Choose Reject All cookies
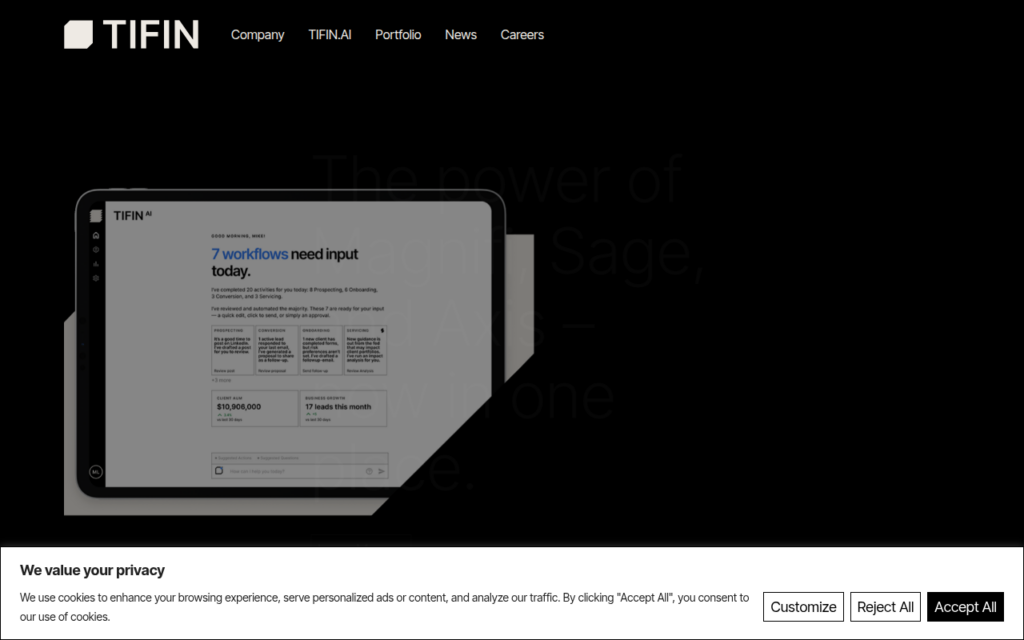Image resolution: width=1024 pixels, height=640 pixels. coord(885,607)
